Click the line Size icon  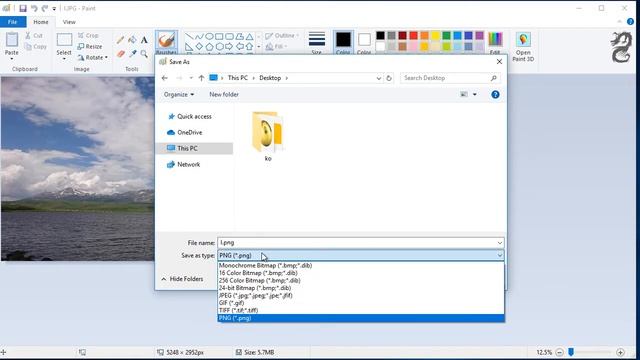tap(317, 40)
